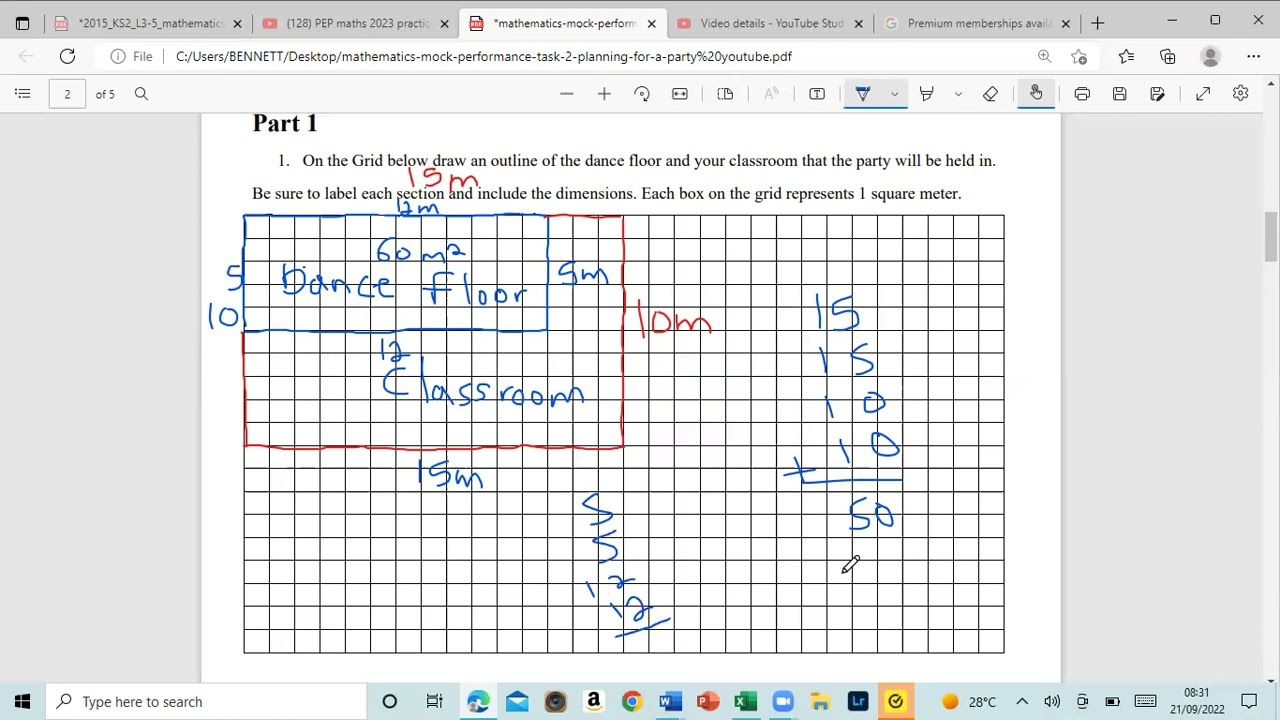Select the Add text tool

[x=817, y=94]
